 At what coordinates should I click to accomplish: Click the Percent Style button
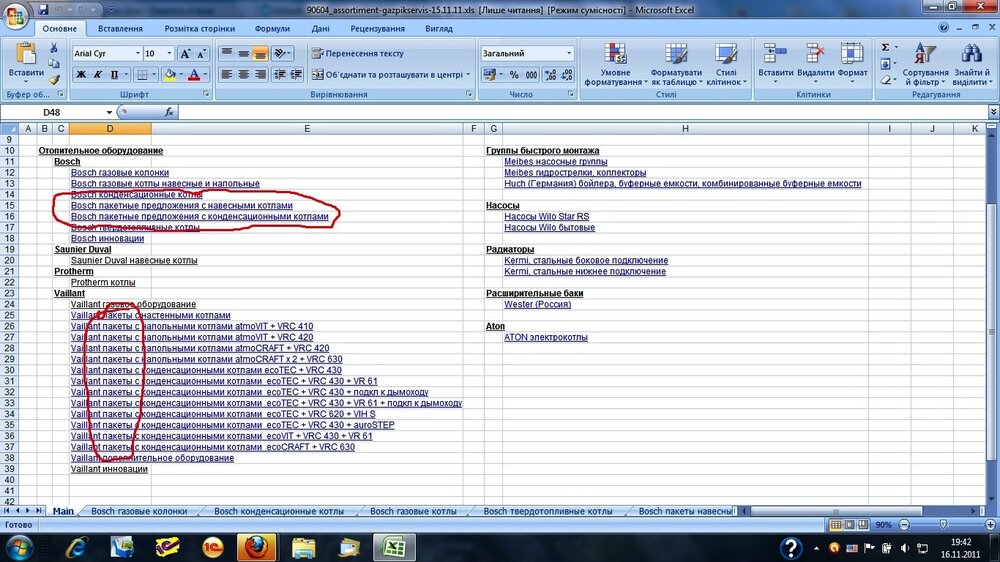pyautogui.click(x=514, y=75)
